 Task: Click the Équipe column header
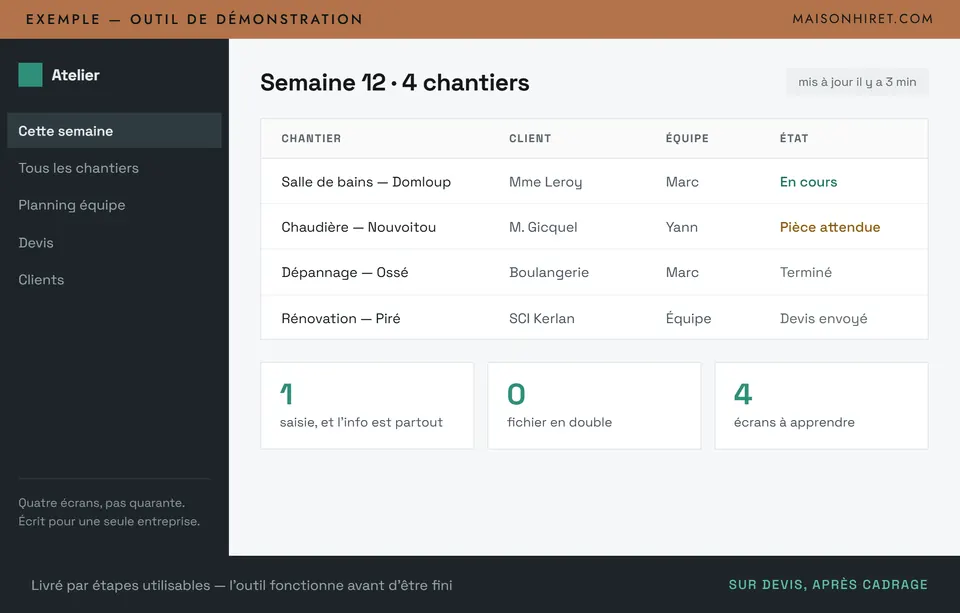[x=687, y=138]
